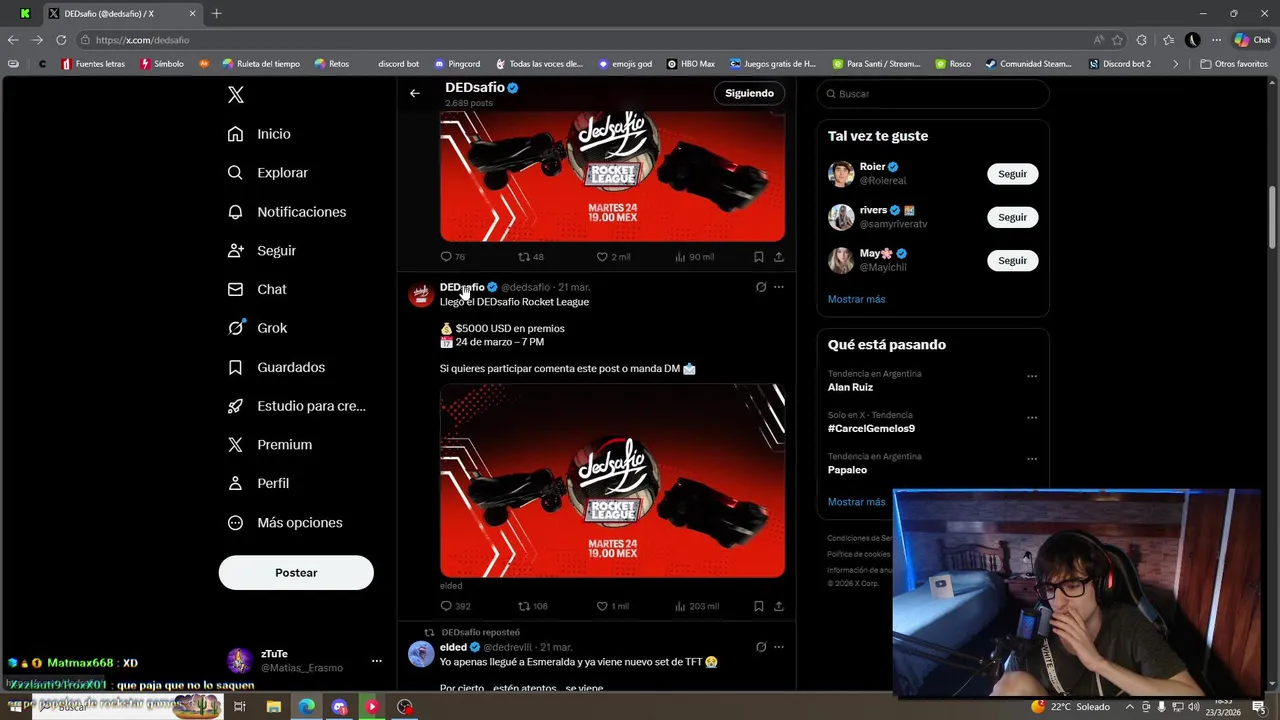
Task: Switch to the Kick browser tab
Action: pyautogui.click(x=25, y=14)
